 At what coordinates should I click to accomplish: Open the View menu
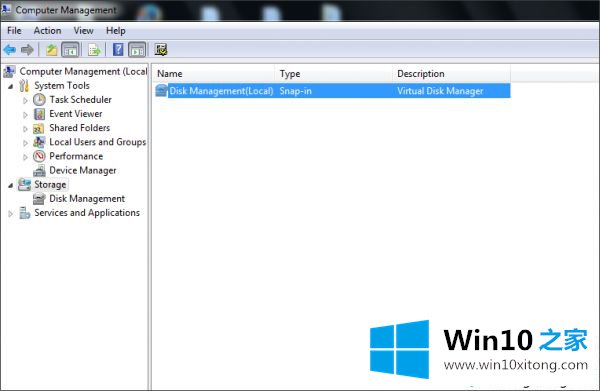(83, 31)
